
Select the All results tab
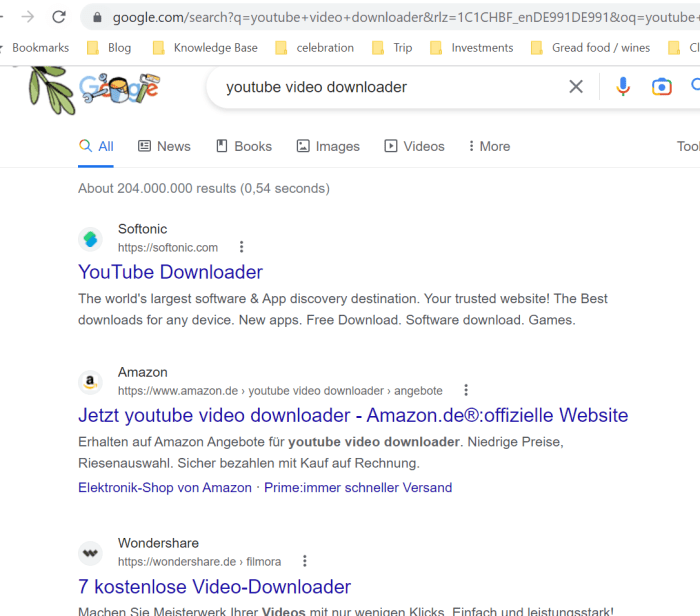[x=96, y=146]
